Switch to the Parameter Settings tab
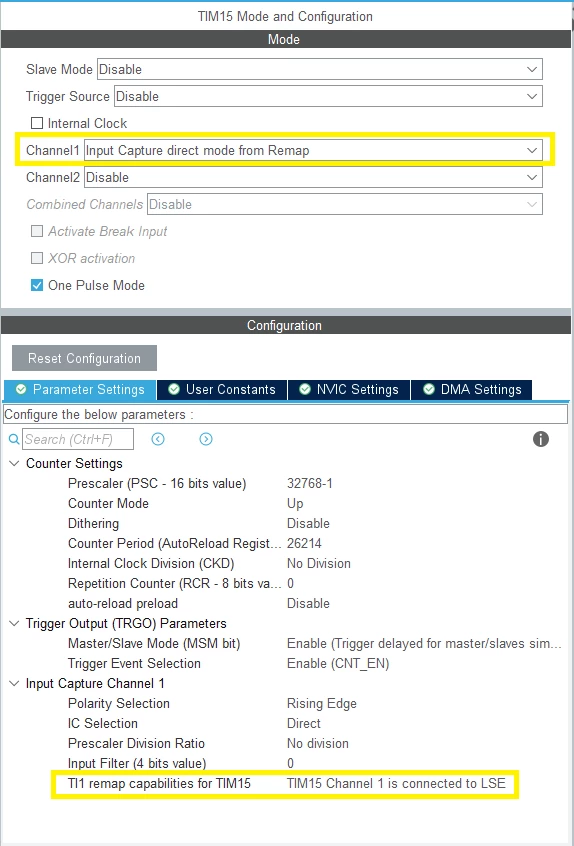Viewport: 574px width, 846px height. pyautogui.click(x=80, y=390)
